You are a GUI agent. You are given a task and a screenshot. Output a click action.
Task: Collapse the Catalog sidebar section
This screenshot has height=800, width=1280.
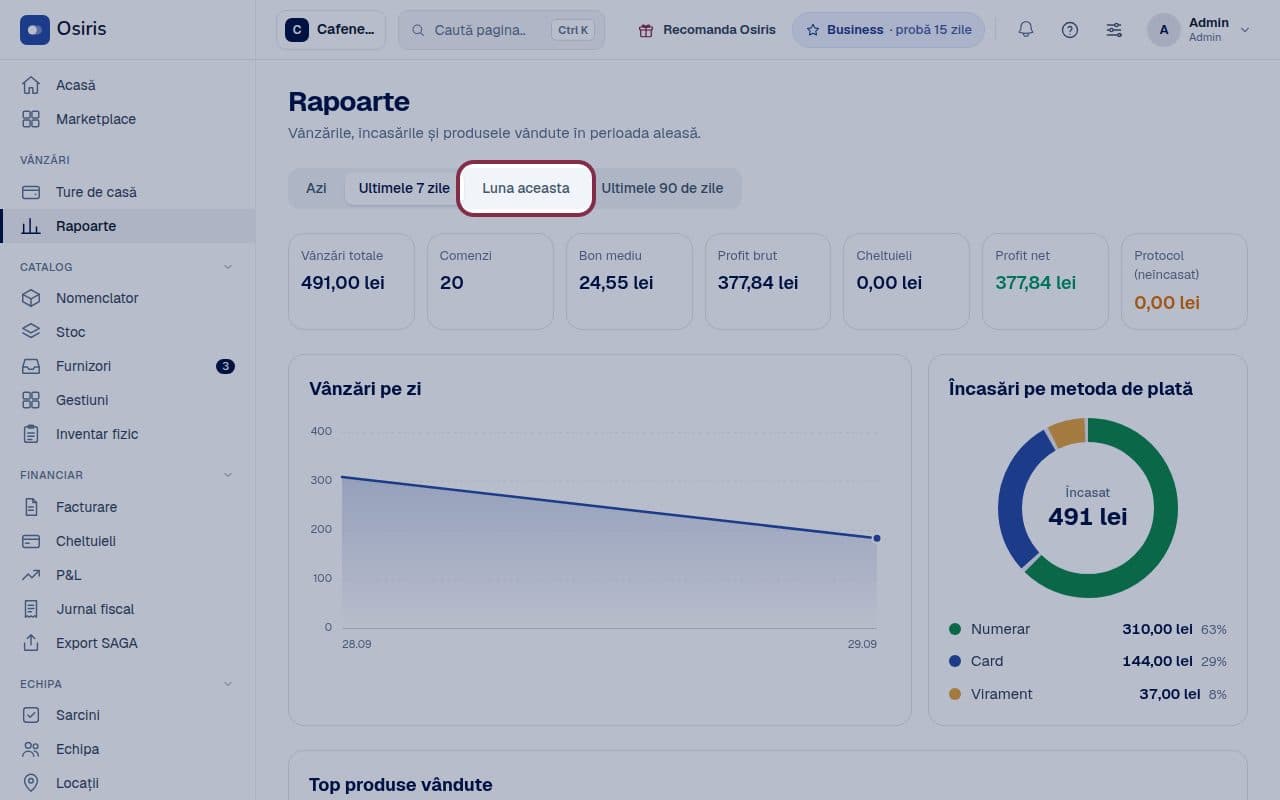227,267
